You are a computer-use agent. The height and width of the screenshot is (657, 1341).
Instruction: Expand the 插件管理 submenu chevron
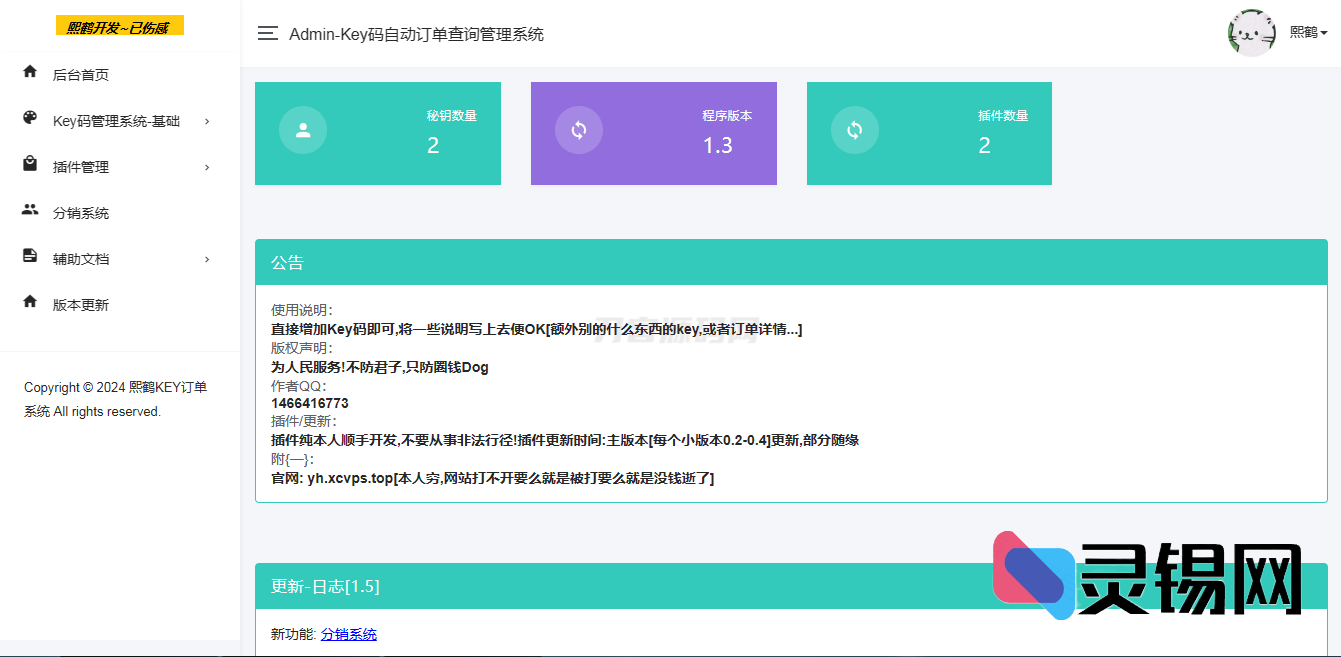[207, 166]
